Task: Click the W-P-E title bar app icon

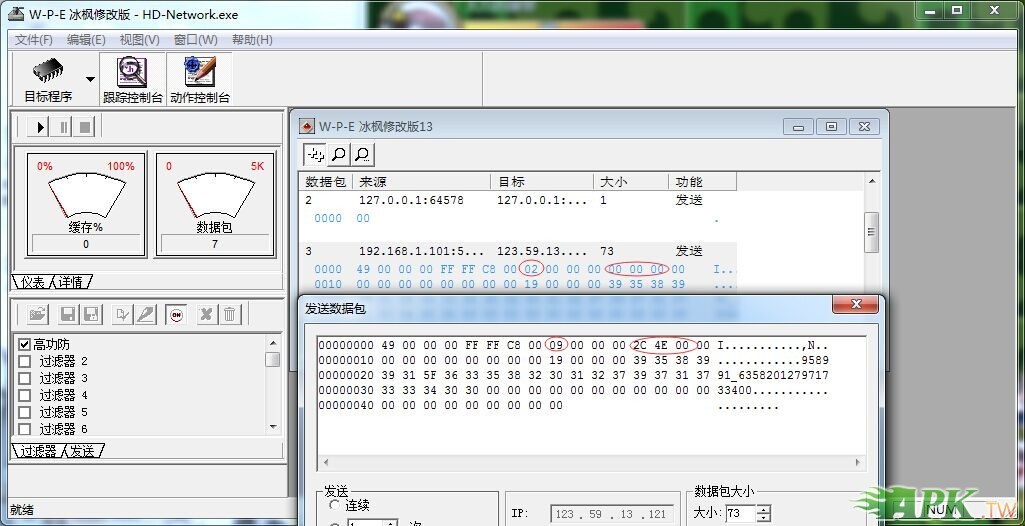Action: (16, 14)
